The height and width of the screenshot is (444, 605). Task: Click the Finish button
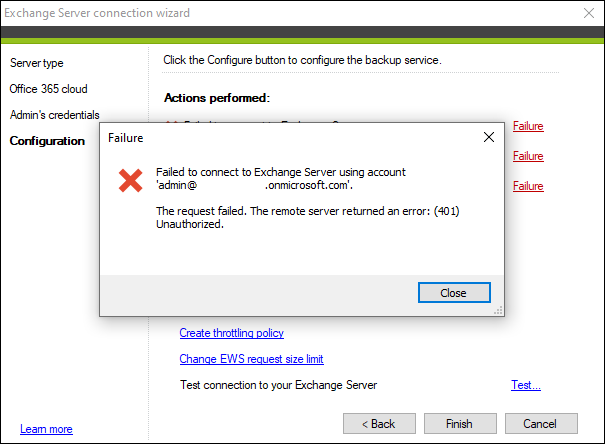tap(460, 424)
